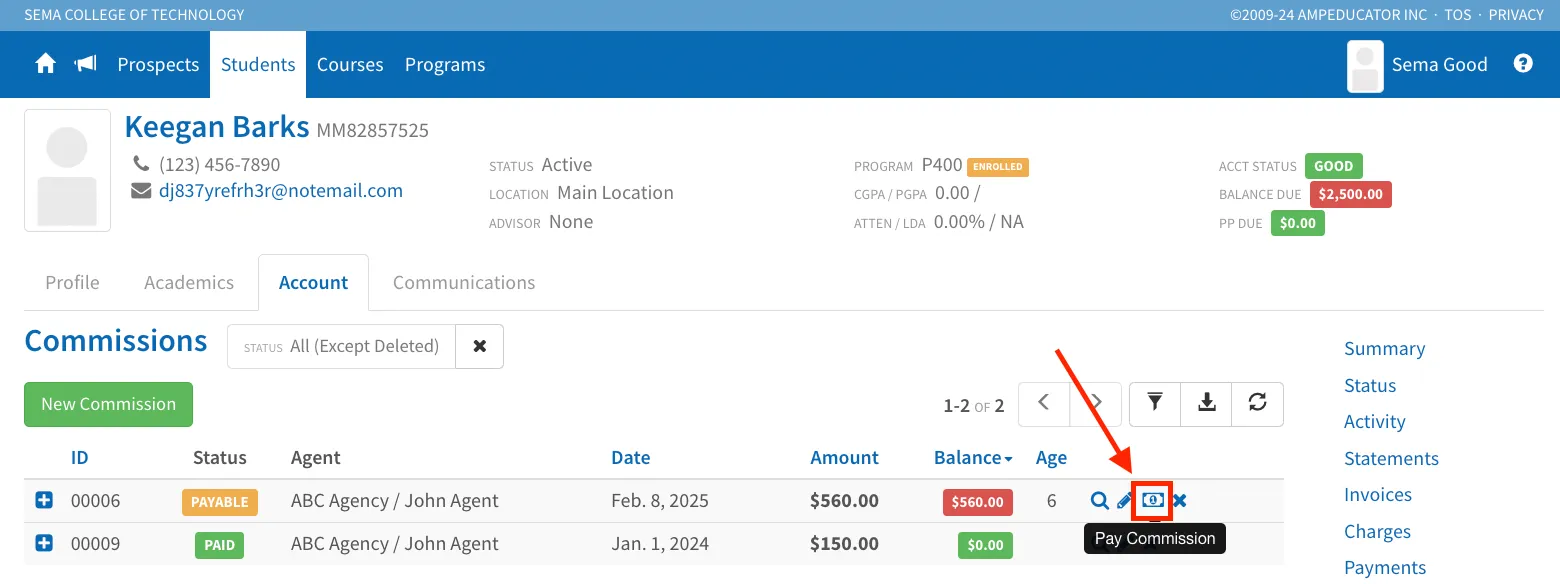Viewport: 1560px width, 584px height.
Task: Edit commission 00006 with the pencil icon
Action: [x=1125, y=501]
